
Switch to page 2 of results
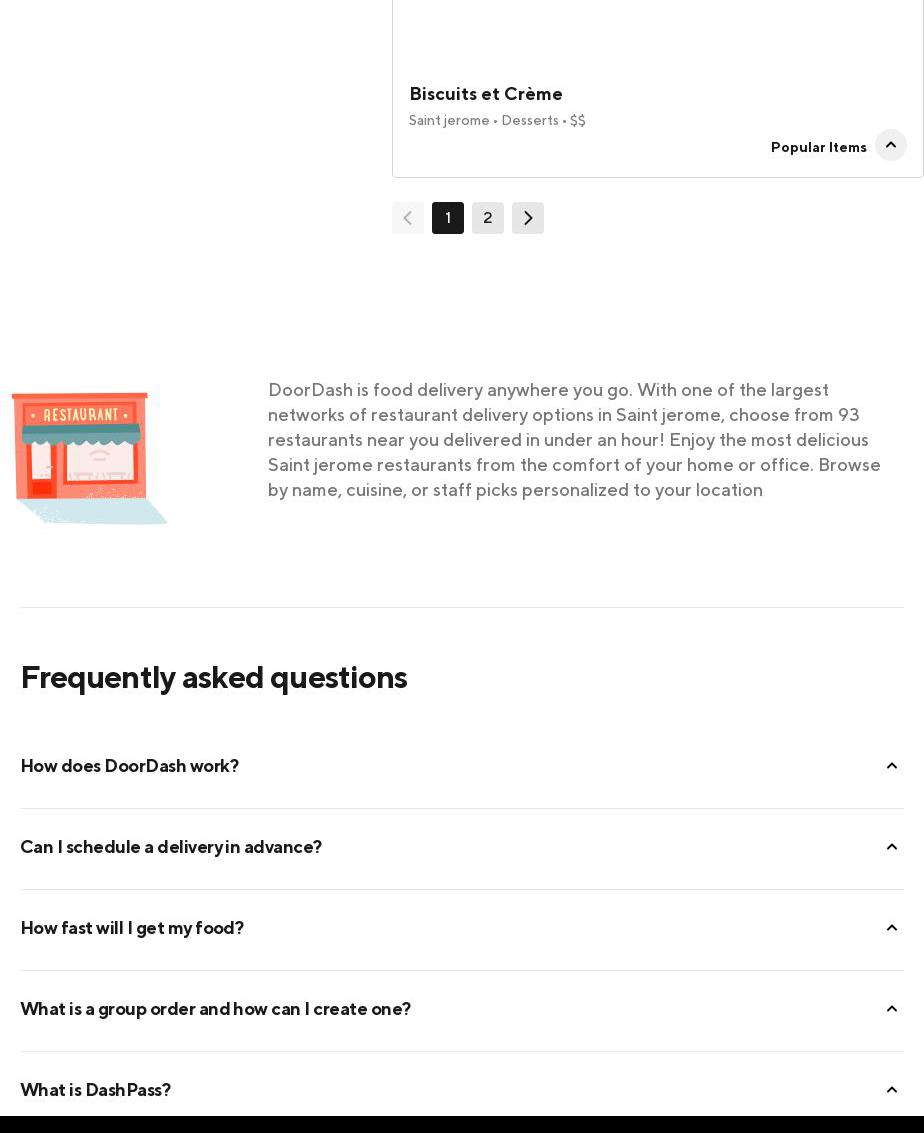(488, 218)
